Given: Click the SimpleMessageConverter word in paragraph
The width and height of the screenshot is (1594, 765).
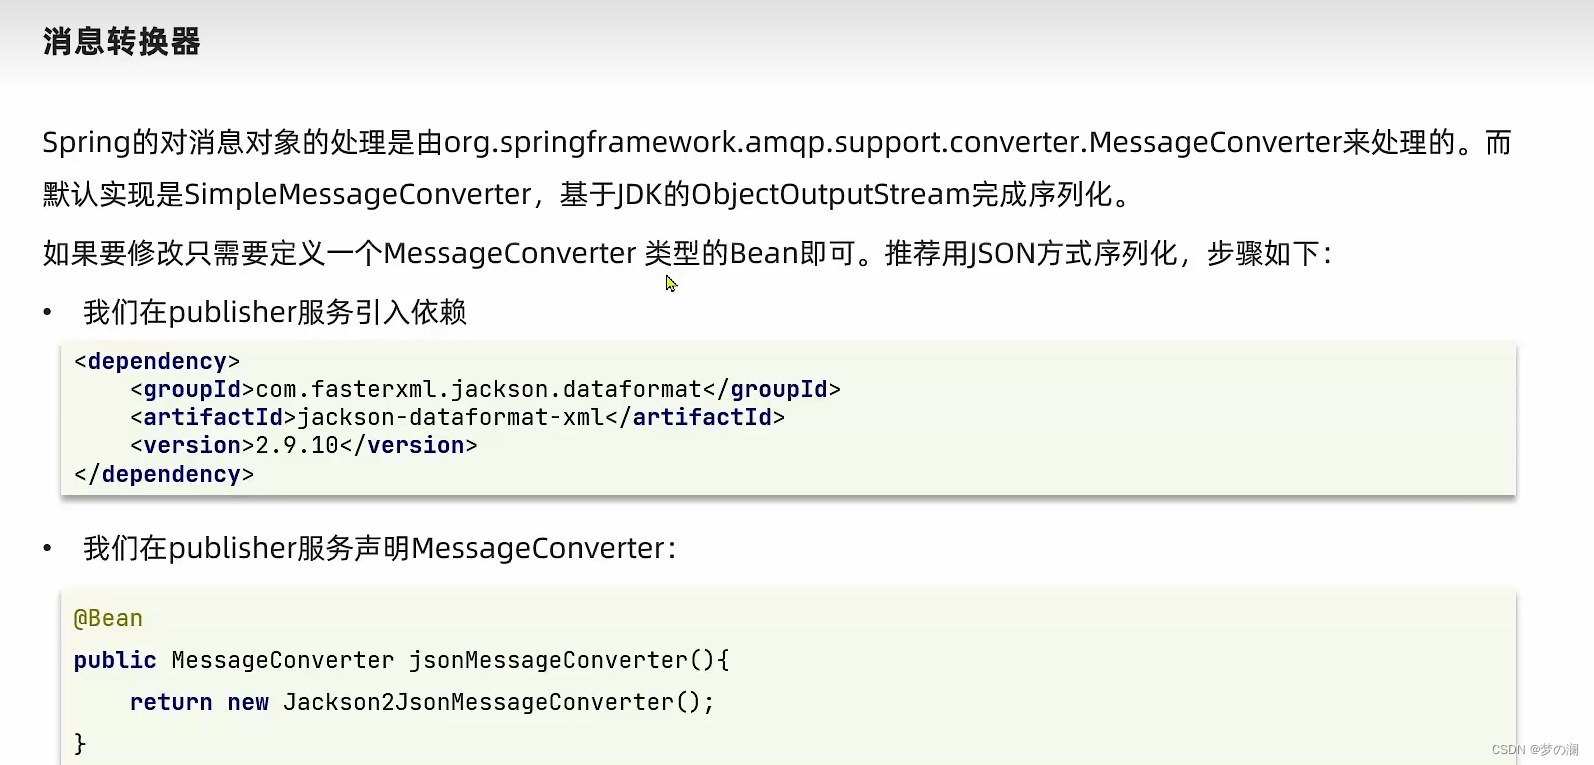Looking at the screenshot, I should tap(358, 194).
